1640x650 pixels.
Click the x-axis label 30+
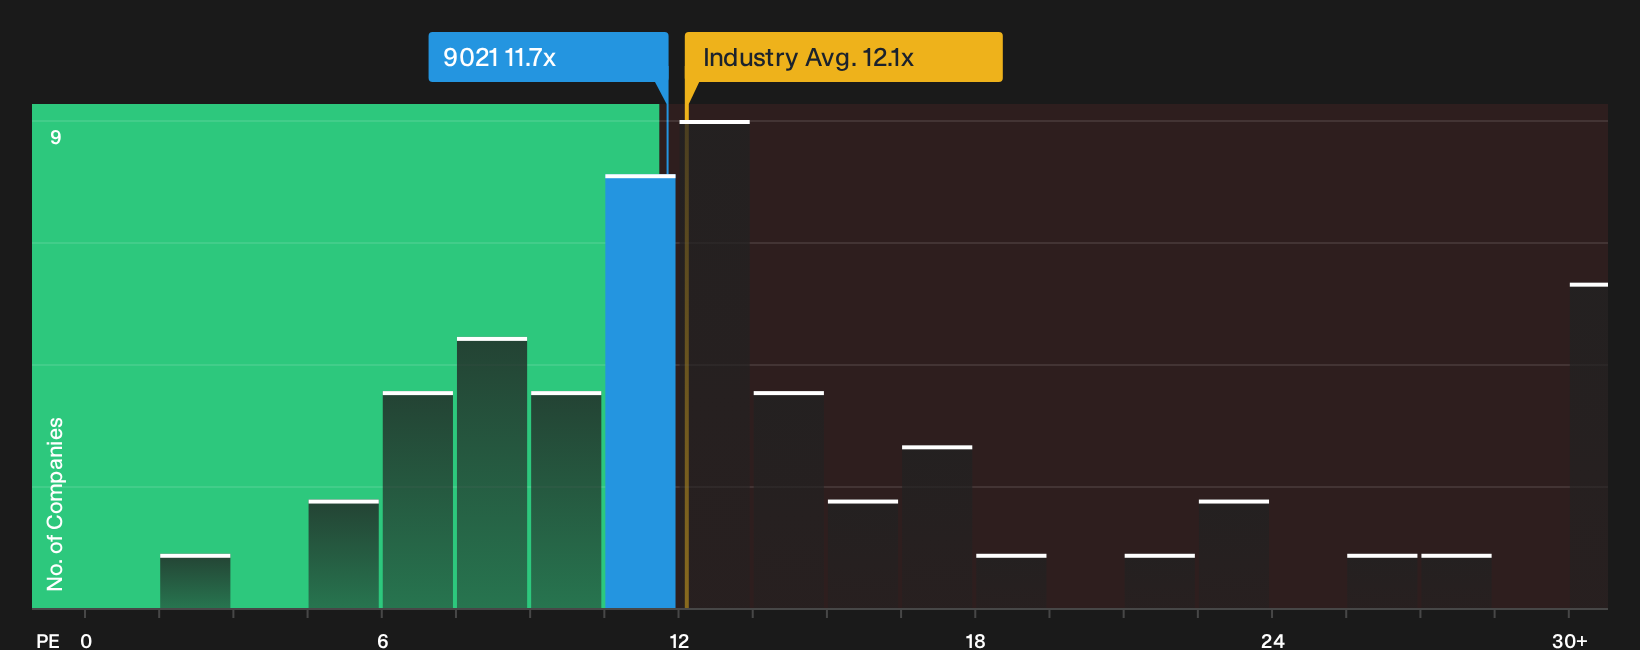click(1570, 641)
